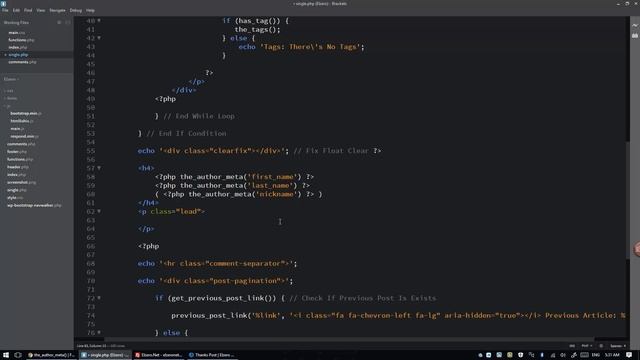Click the Brackets app icon in title bar
This screenshot has width=640, height=360.
click(x=4, y=3)
